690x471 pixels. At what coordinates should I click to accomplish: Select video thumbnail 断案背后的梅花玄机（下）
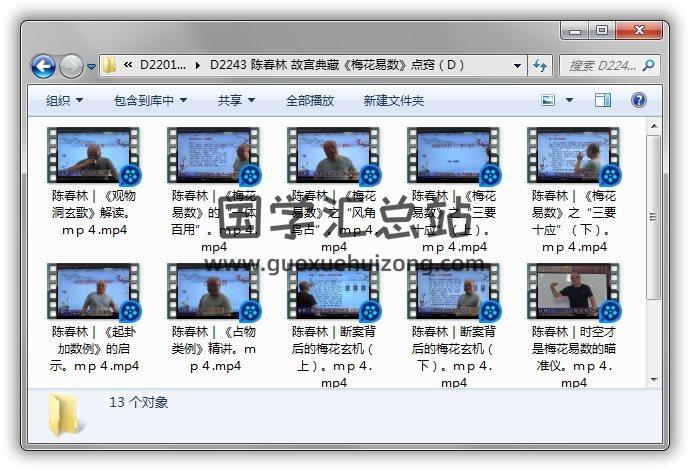[x=454, y=291]
